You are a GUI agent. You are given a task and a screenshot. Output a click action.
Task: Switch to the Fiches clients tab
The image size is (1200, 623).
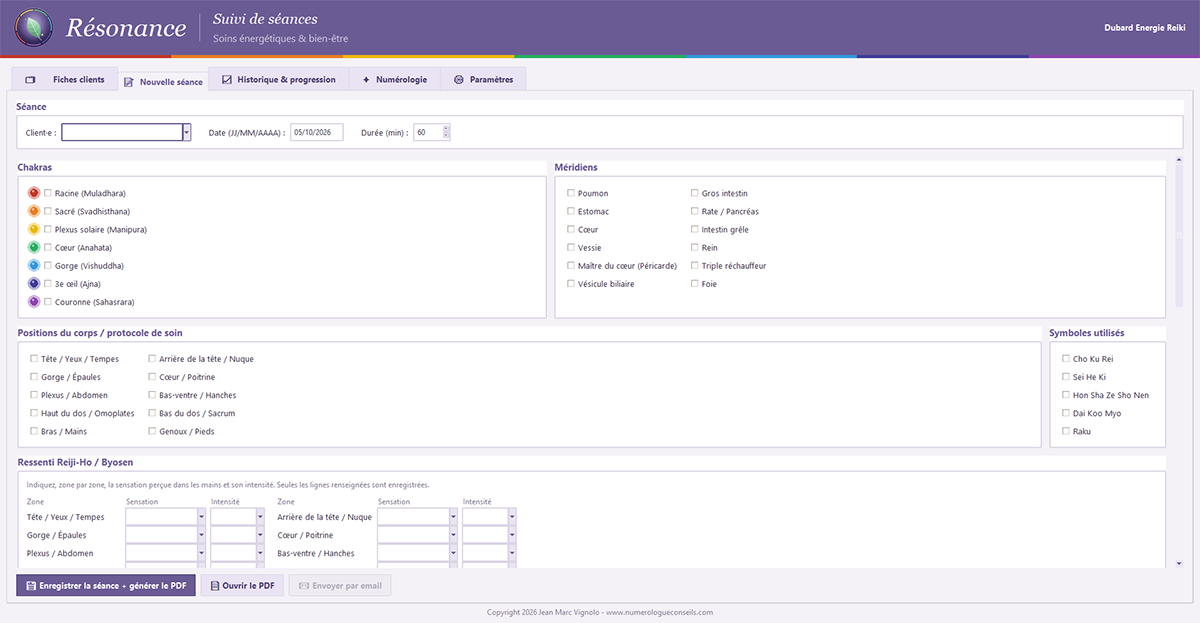pos(65,80)
